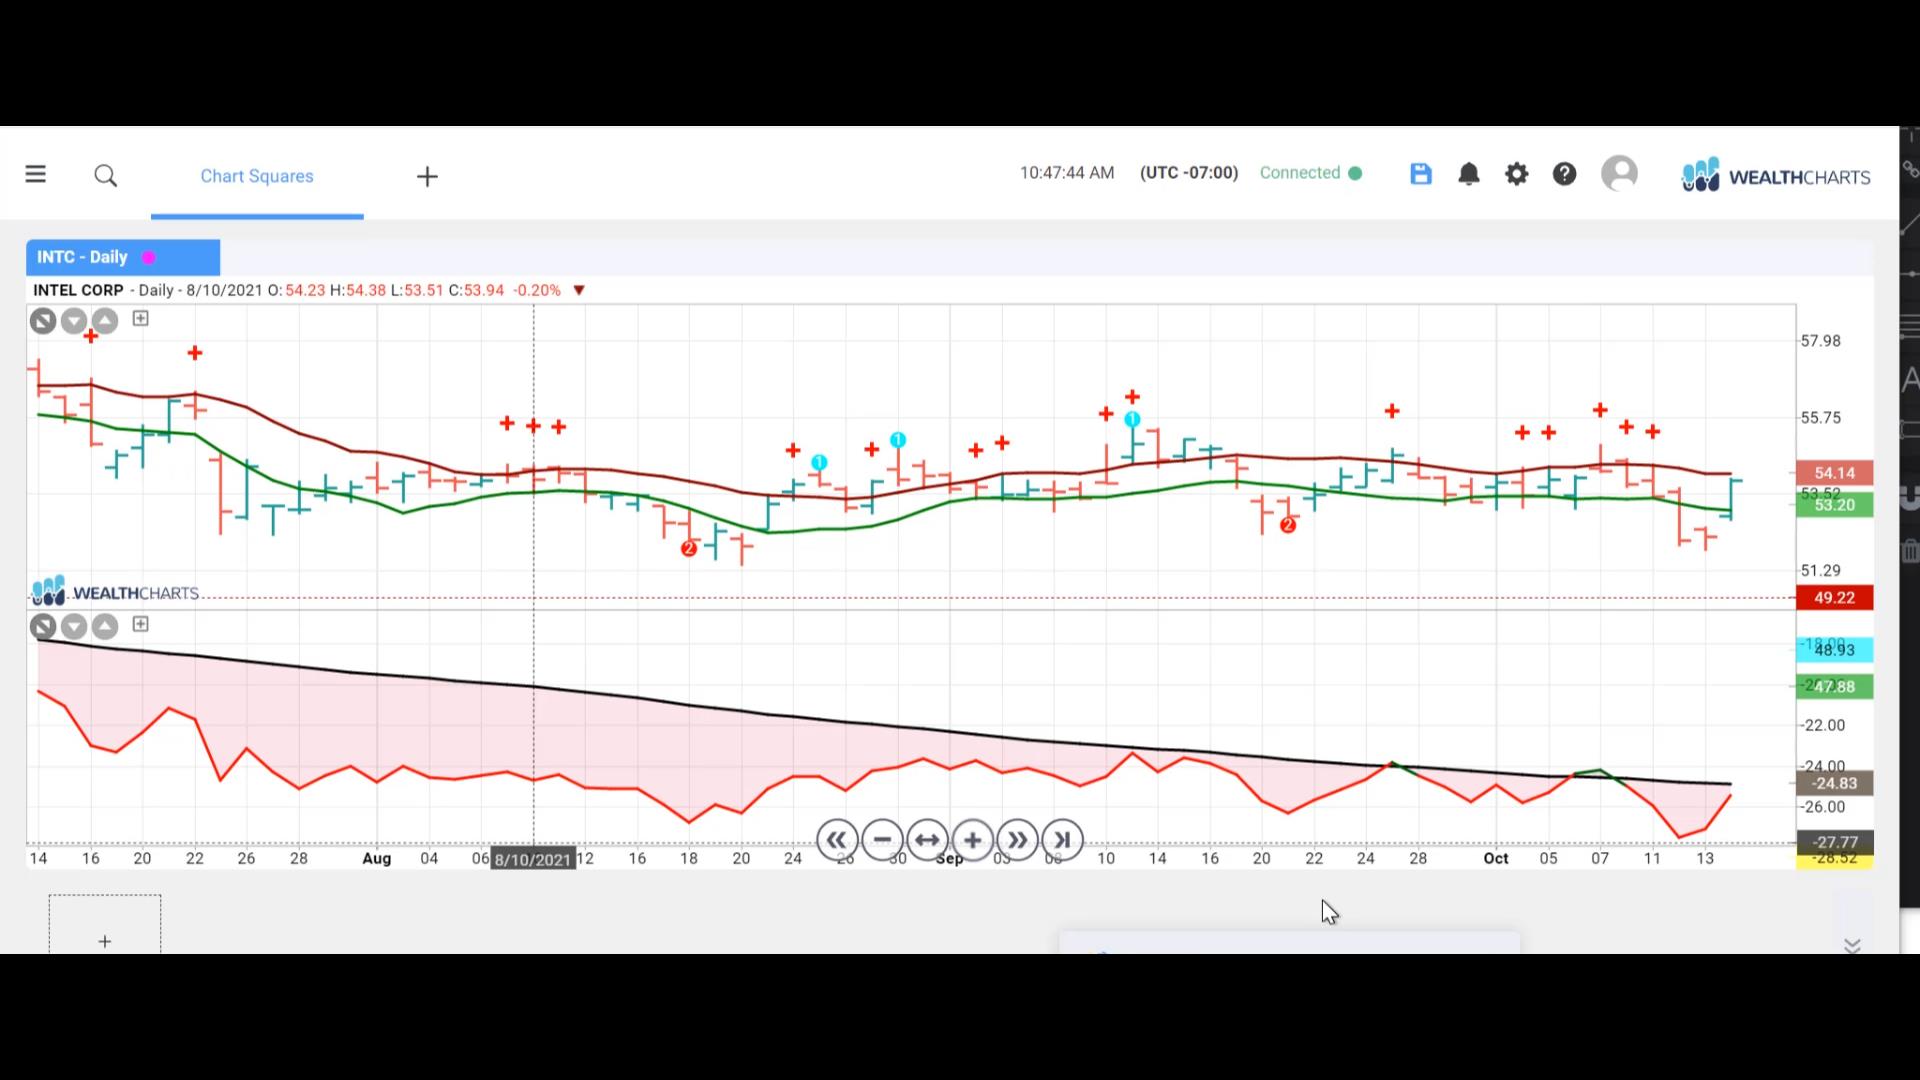Click the 8/10/2021 date marker on axis
The image size is (1920, 1080).
point(533,859)
